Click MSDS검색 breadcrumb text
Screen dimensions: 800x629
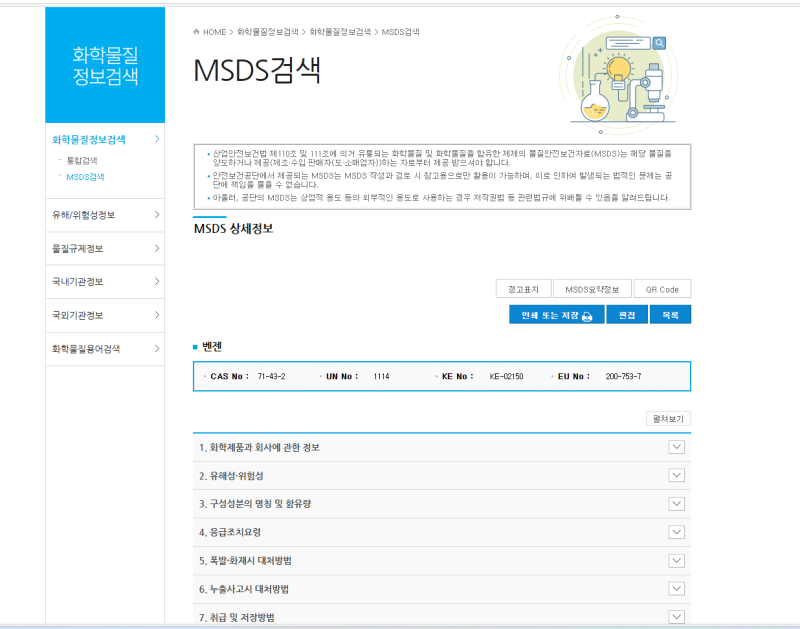pos(401,32)
